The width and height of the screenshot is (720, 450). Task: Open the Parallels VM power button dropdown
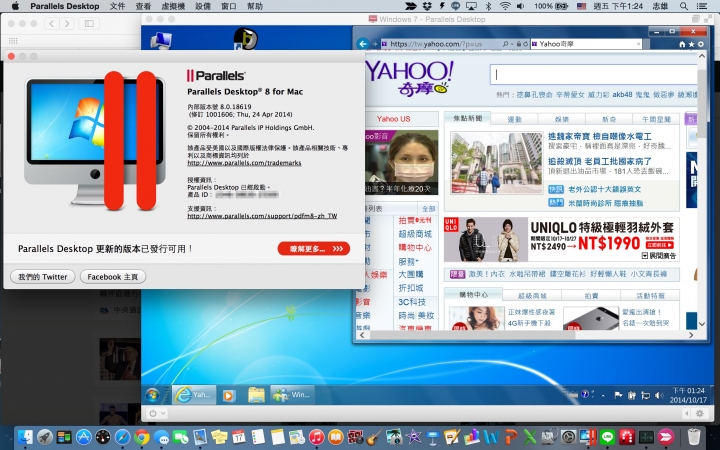pyautogui.click(x=157, y=413)
